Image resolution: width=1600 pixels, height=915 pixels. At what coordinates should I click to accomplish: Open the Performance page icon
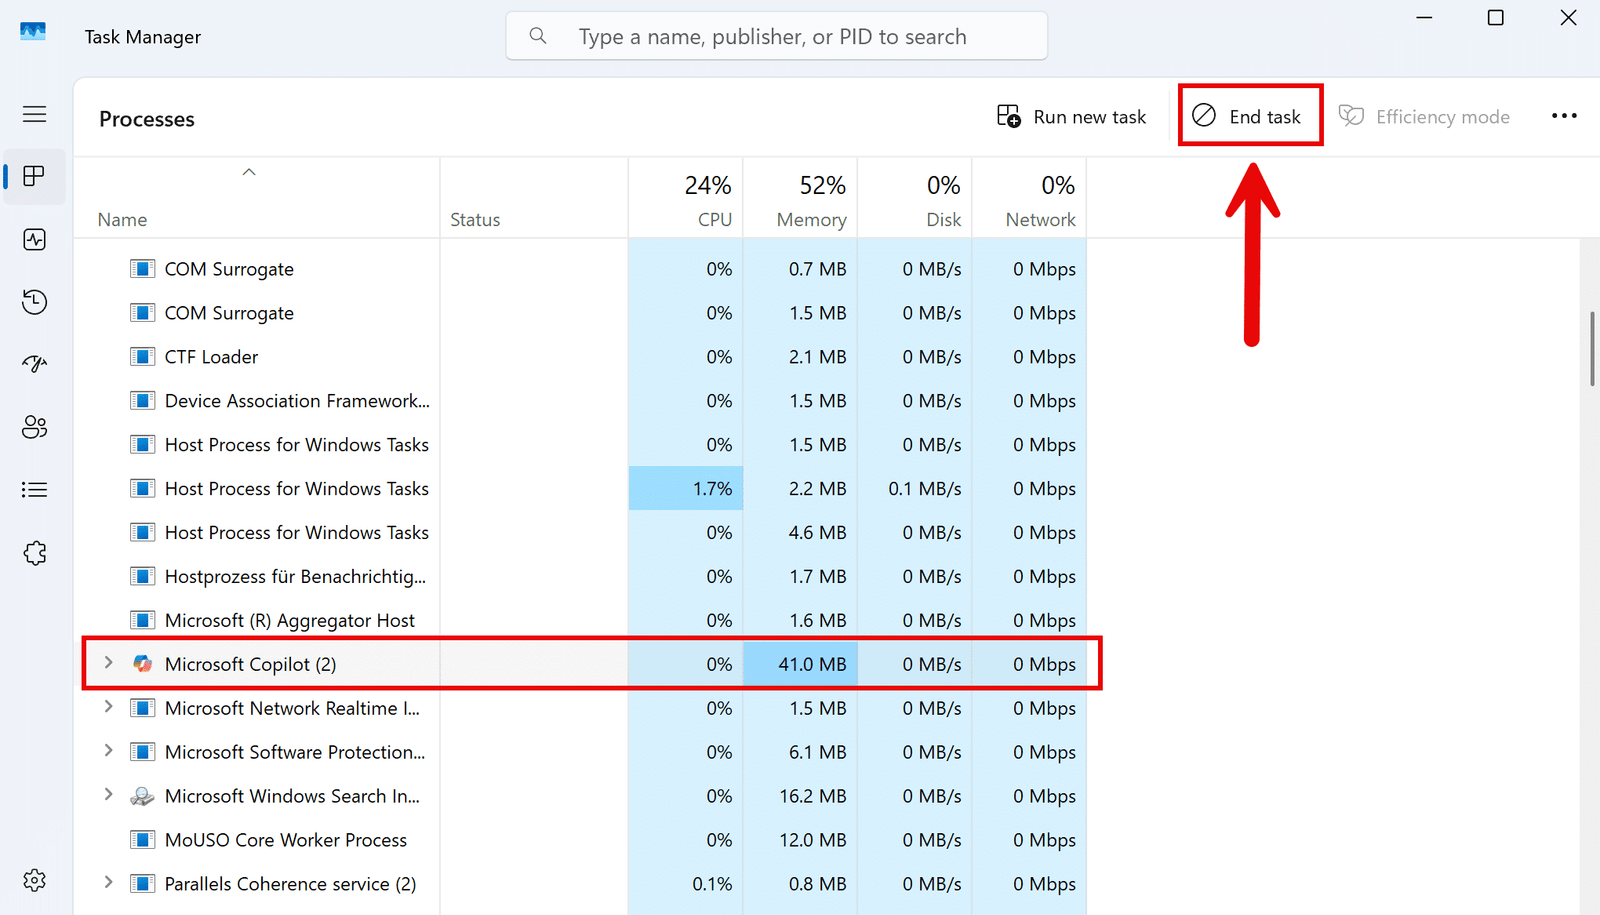(x=34, y=239)
